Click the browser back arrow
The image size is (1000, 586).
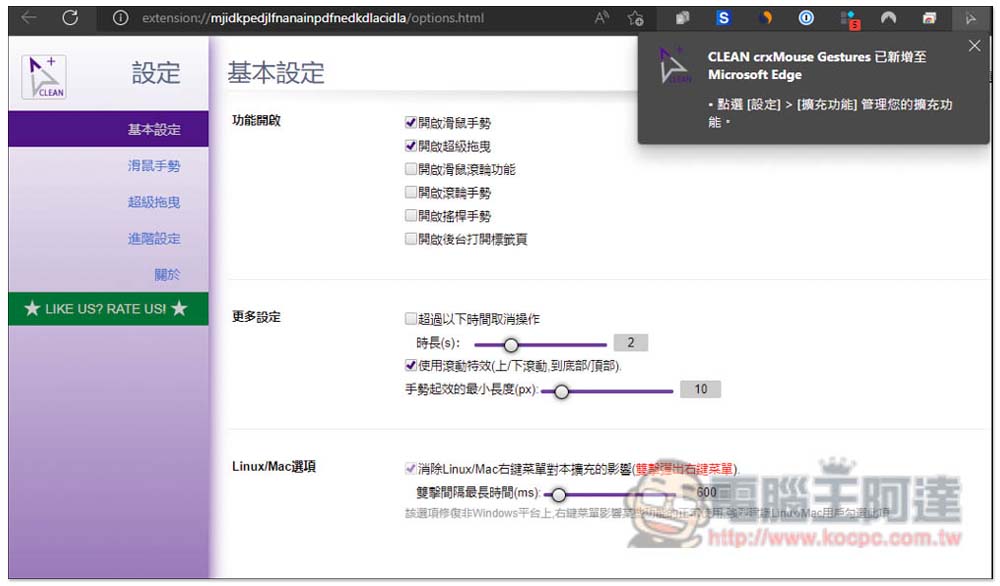29,18
